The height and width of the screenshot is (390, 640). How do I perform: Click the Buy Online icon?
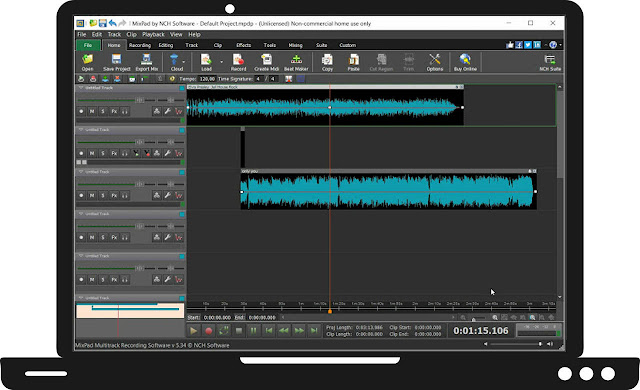click(x=465, y=60)
